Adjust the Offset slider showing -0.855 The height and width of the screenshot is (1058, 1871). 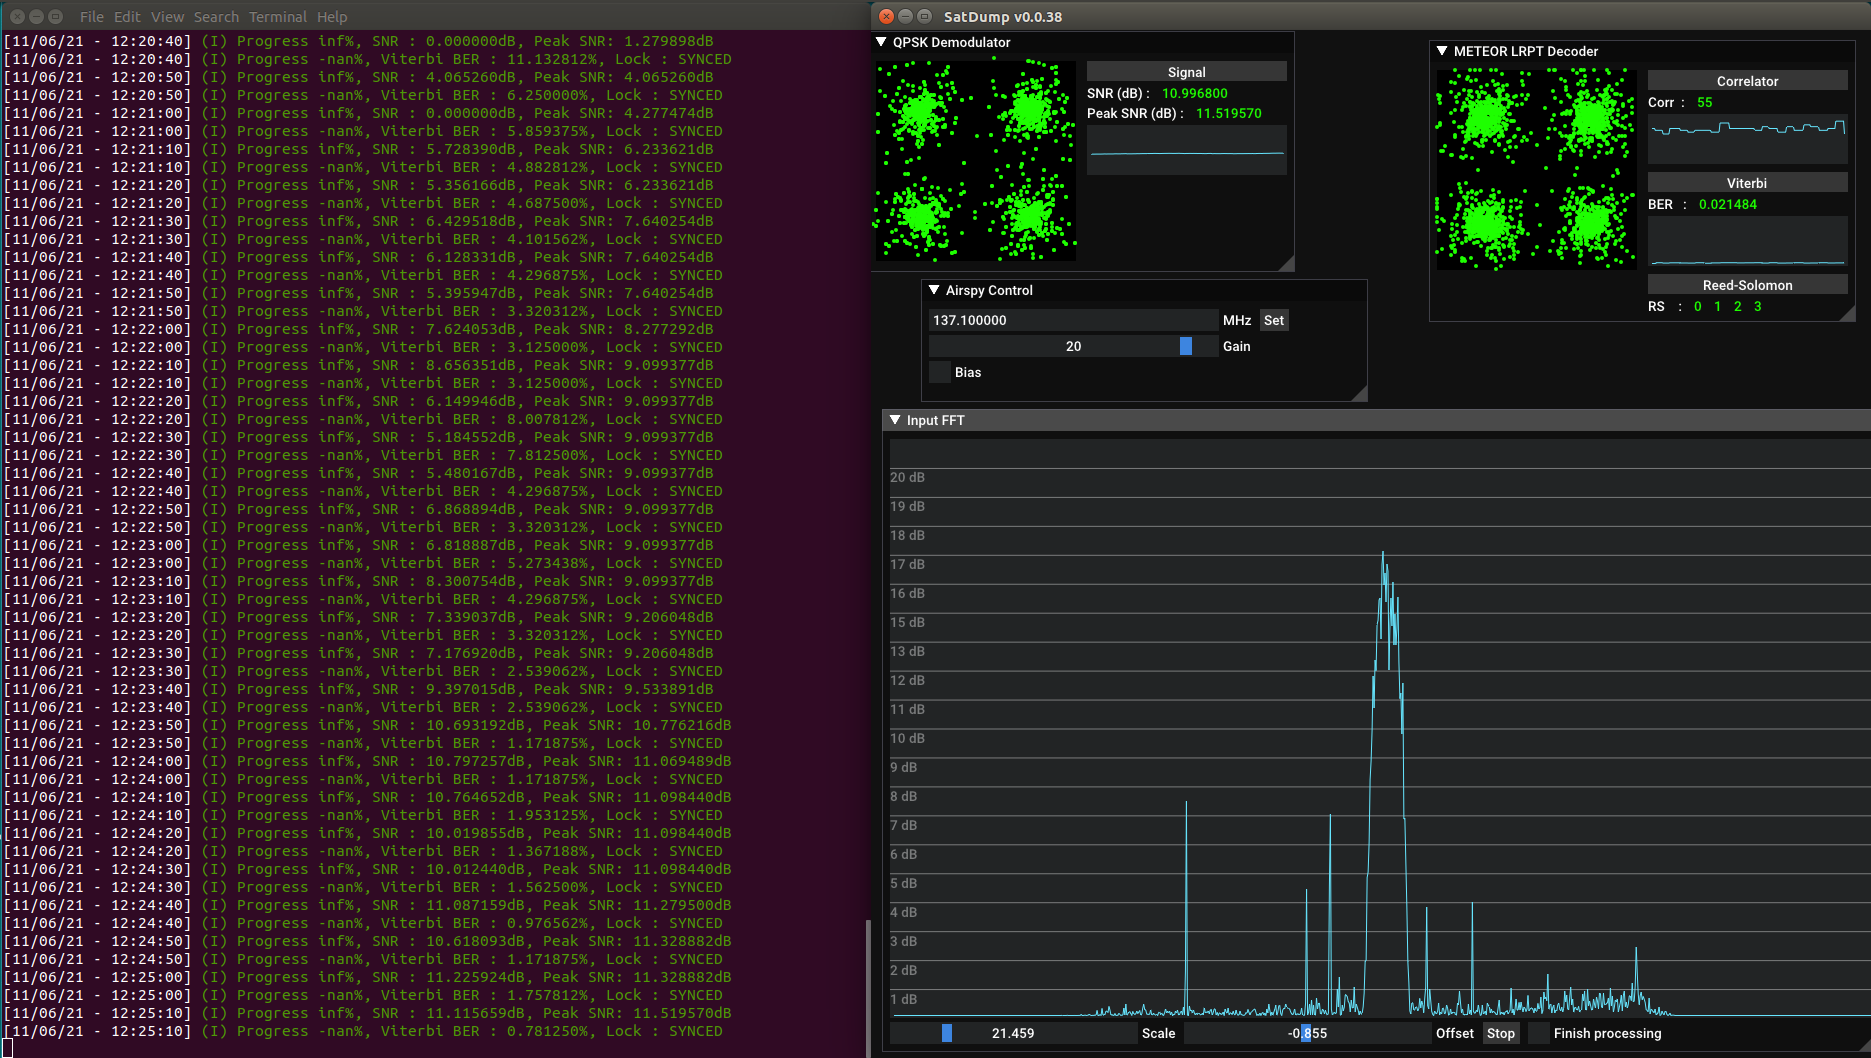(x=1307, y=1033)
